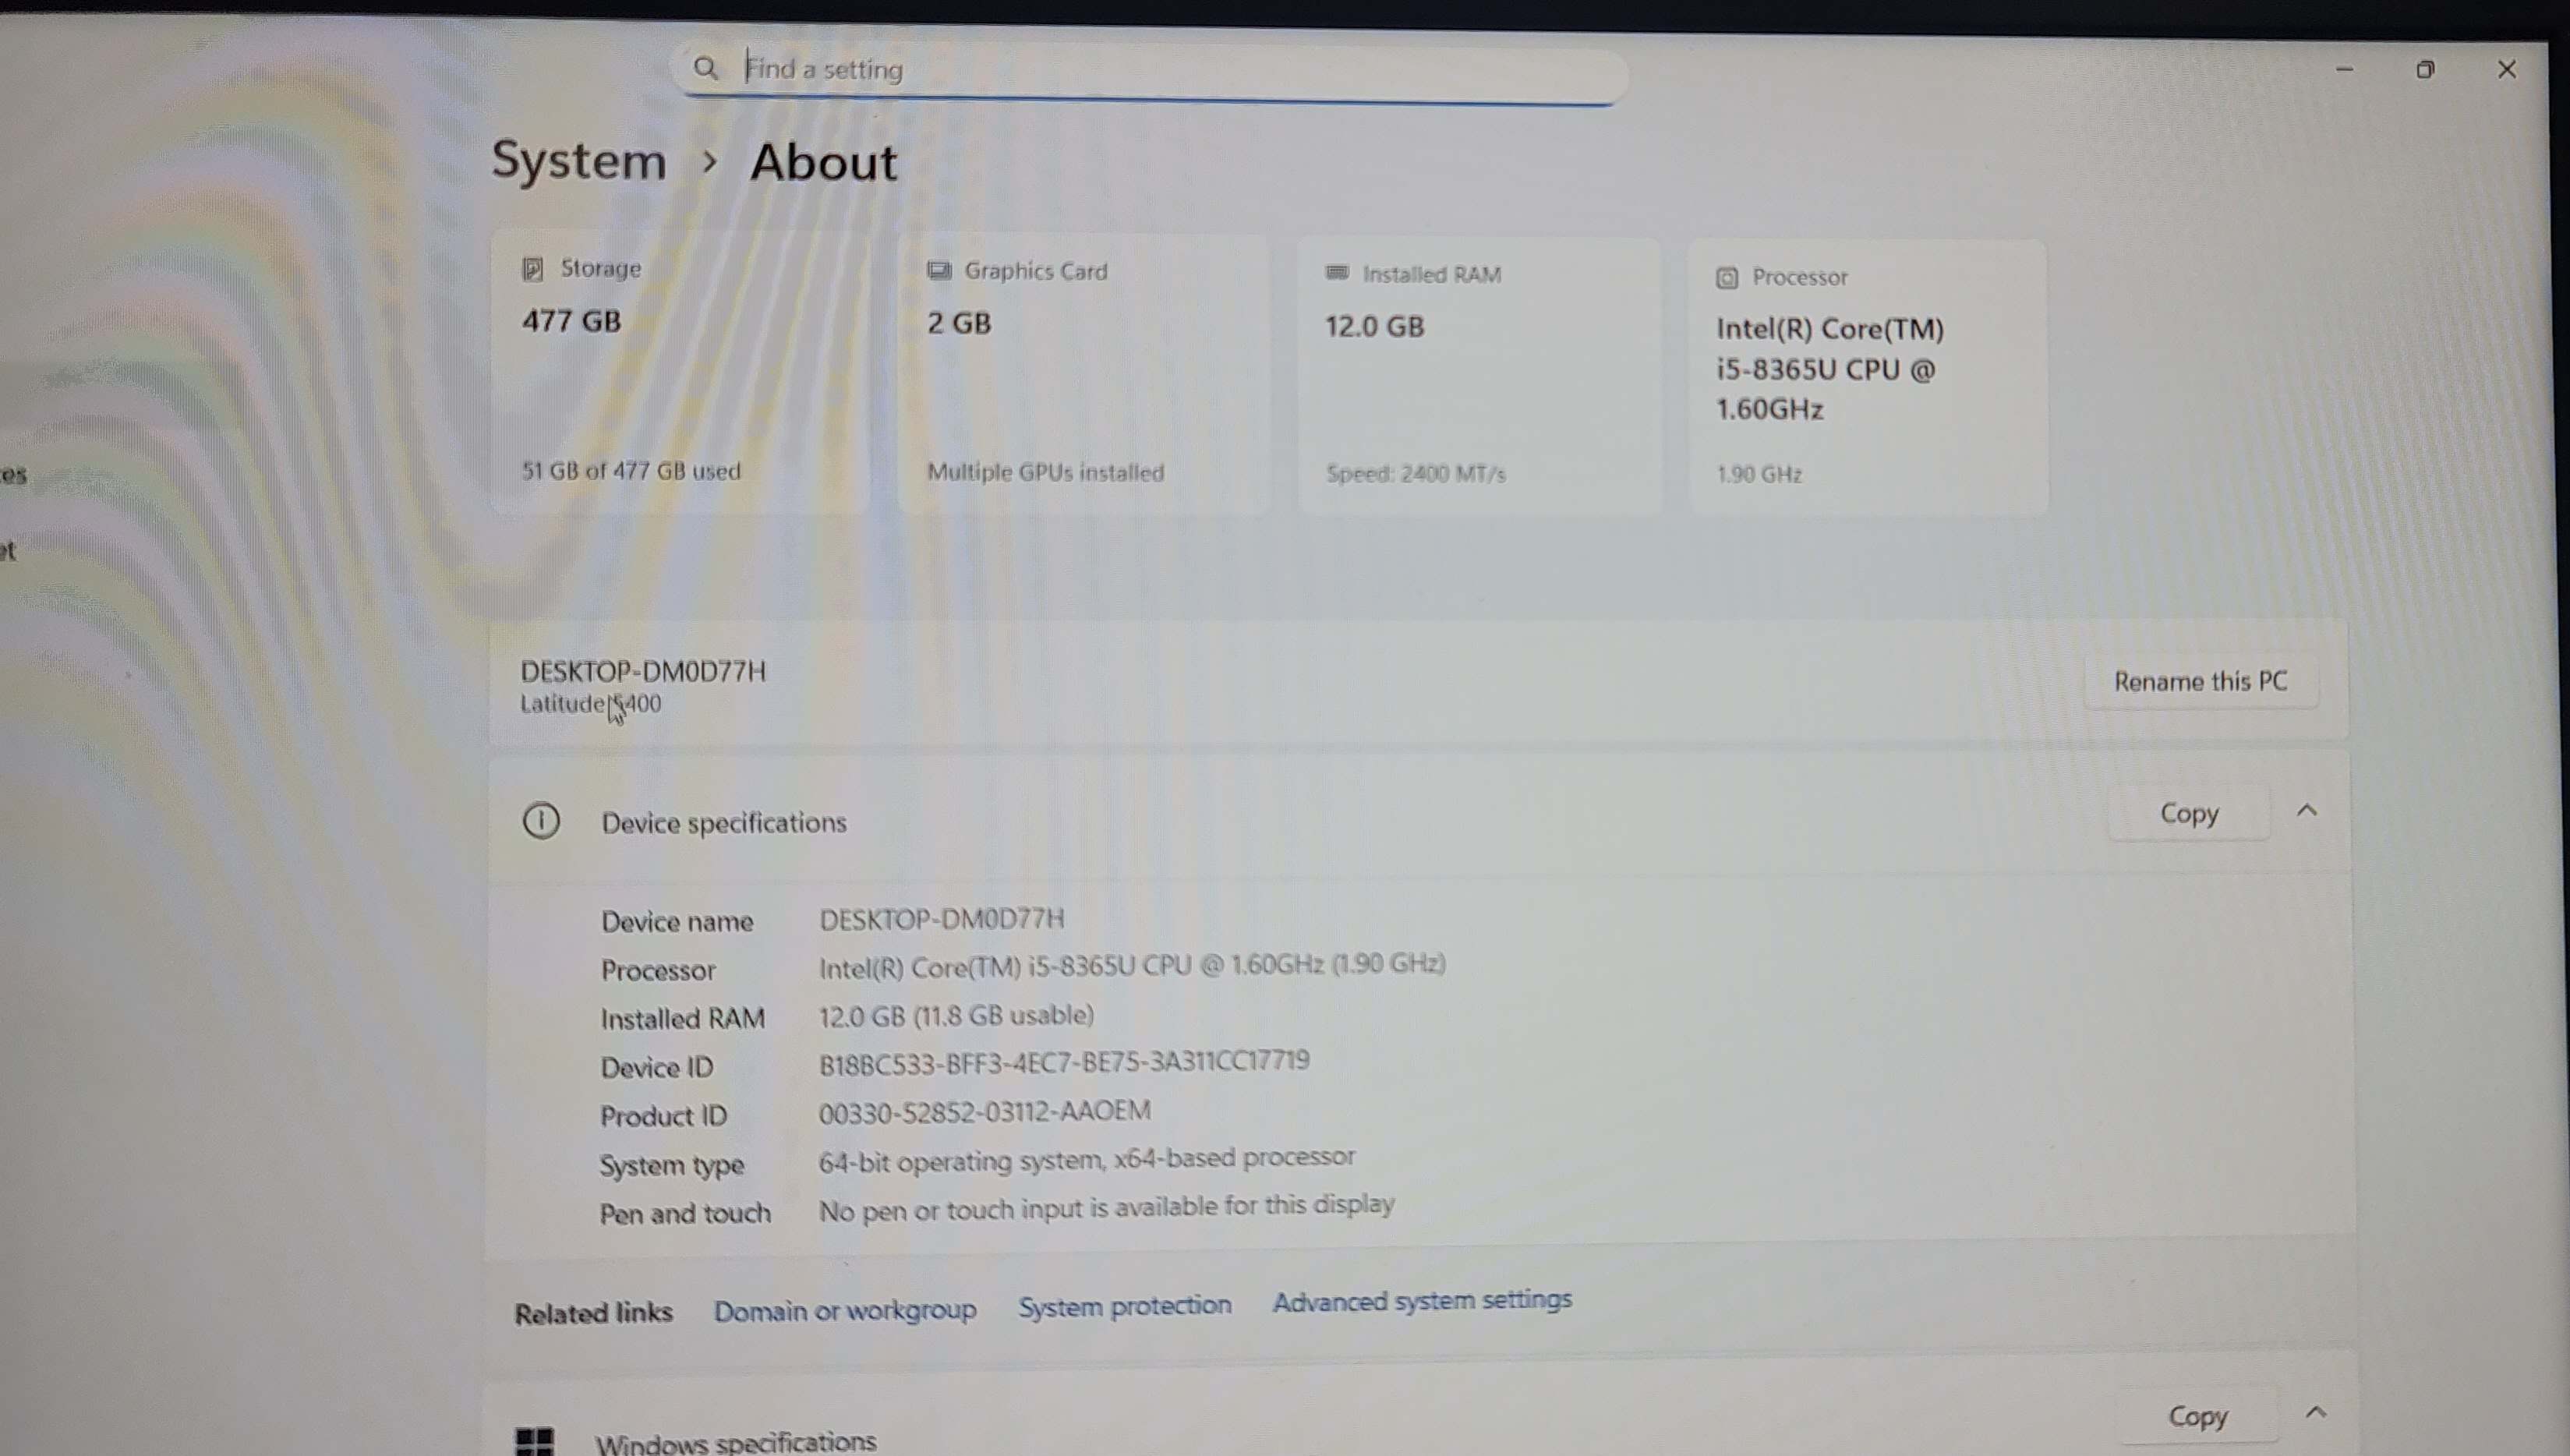The image size is (2570, 1456).
Task: Select the 12.0 GB RAM value
Action: [x=1375, y=326]
